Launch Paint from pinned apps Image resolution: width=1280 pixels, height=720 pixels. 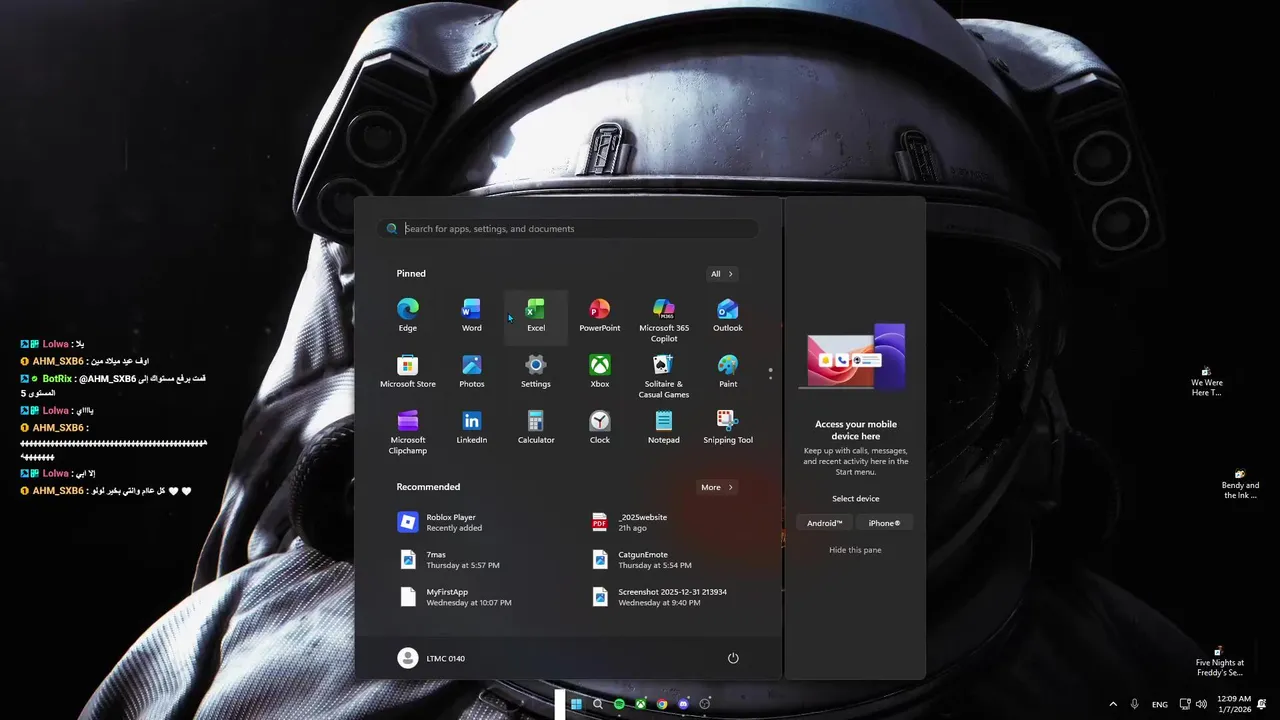[728, 371]
